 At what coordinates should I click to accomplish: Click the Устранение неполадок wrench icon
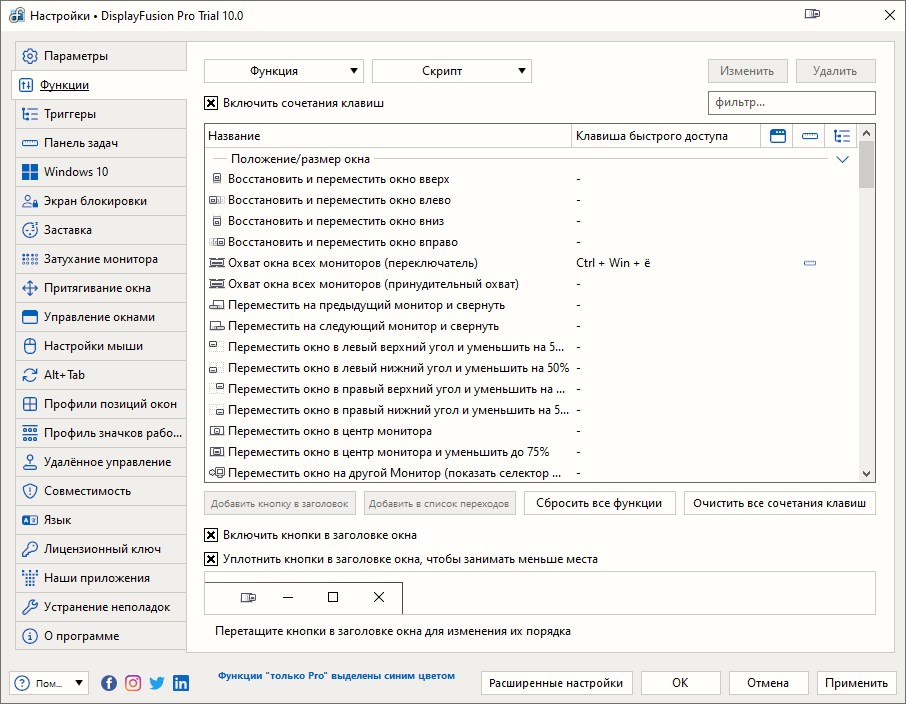point(29,607)
